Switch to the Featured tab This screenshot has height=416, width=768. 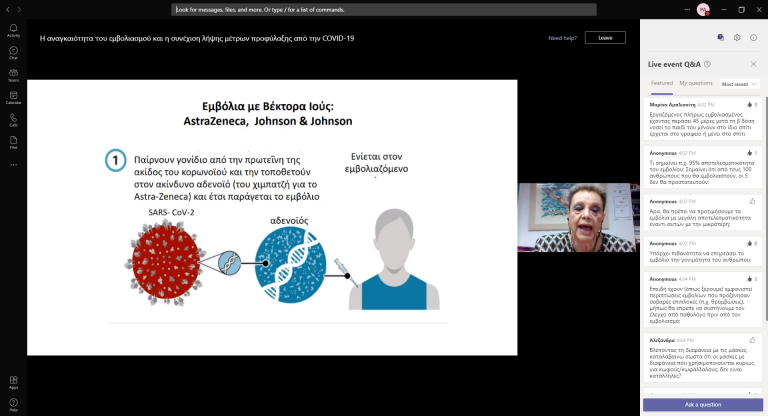pyautogui.click(x=662, y=83)
